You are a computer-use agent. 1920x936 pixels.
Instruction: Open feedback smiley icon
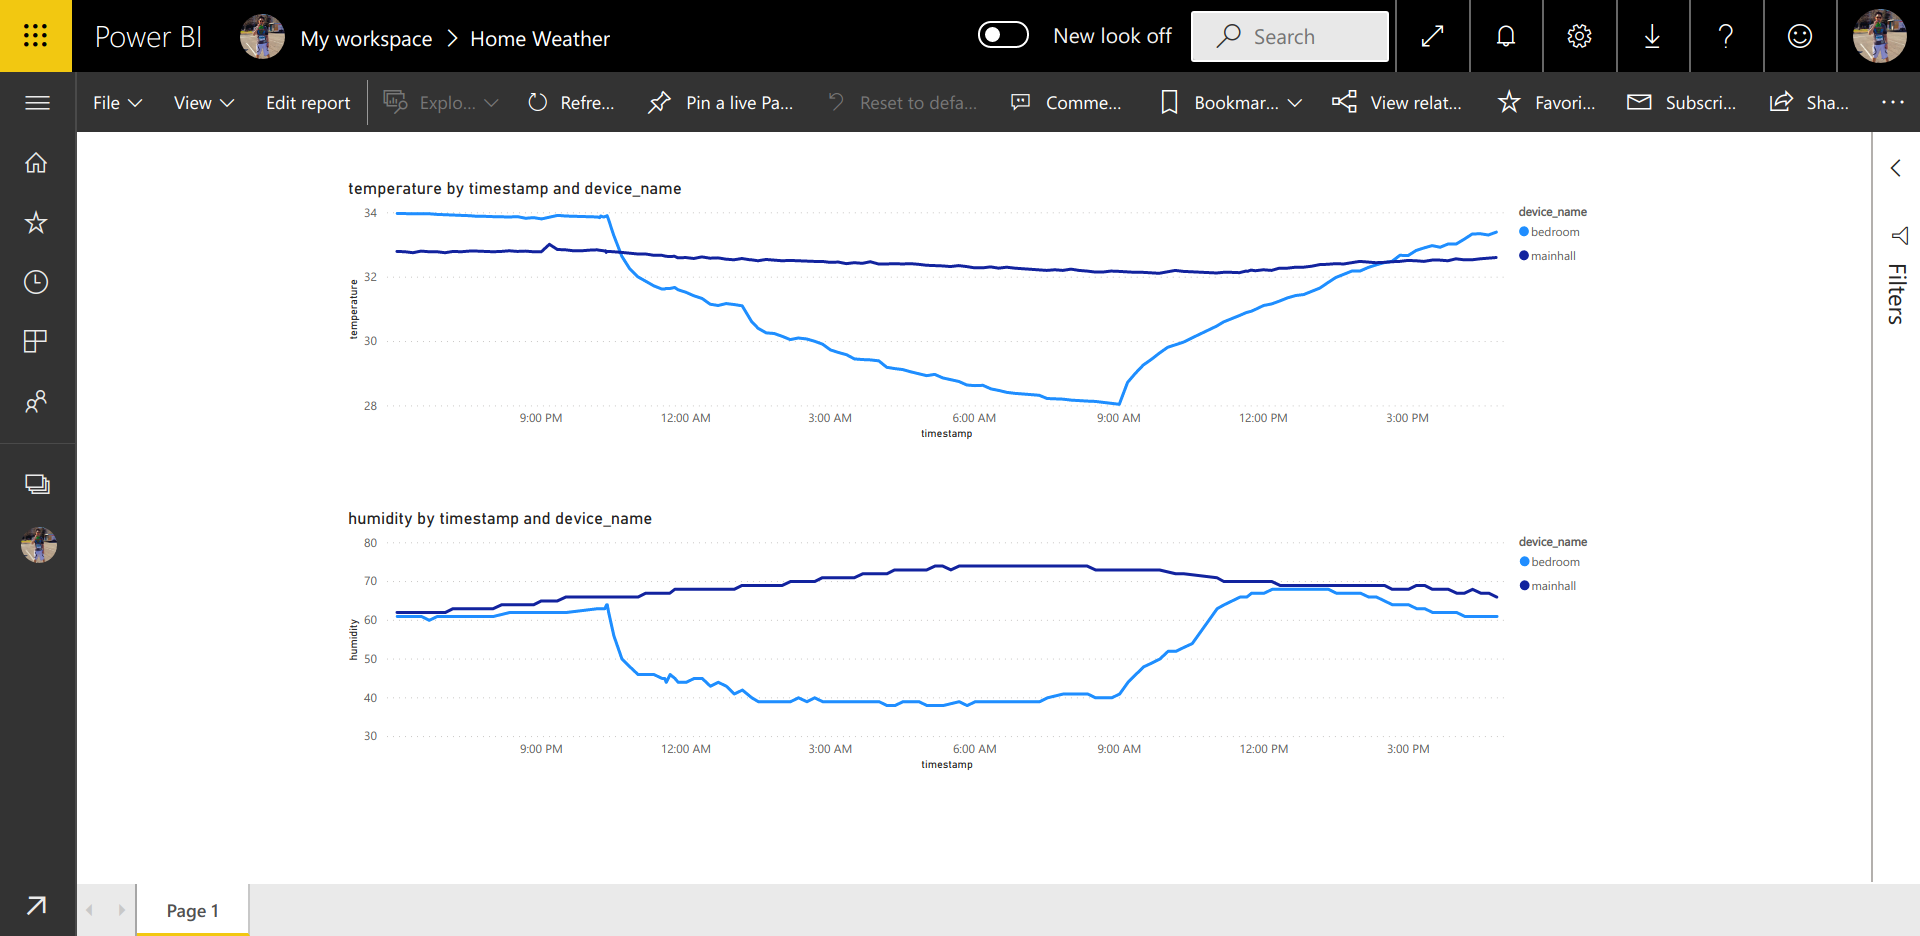click(x=1800, y=36)
